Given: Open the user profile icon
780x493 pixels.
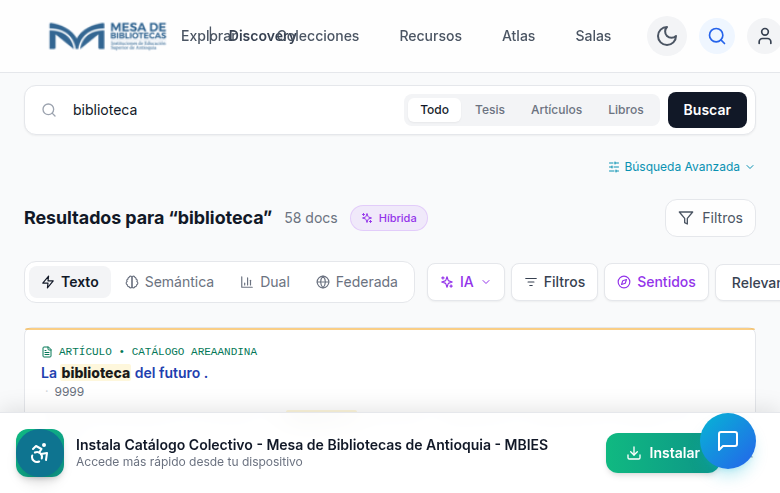Looking at the screenshot, I should (x=764, y=36).
